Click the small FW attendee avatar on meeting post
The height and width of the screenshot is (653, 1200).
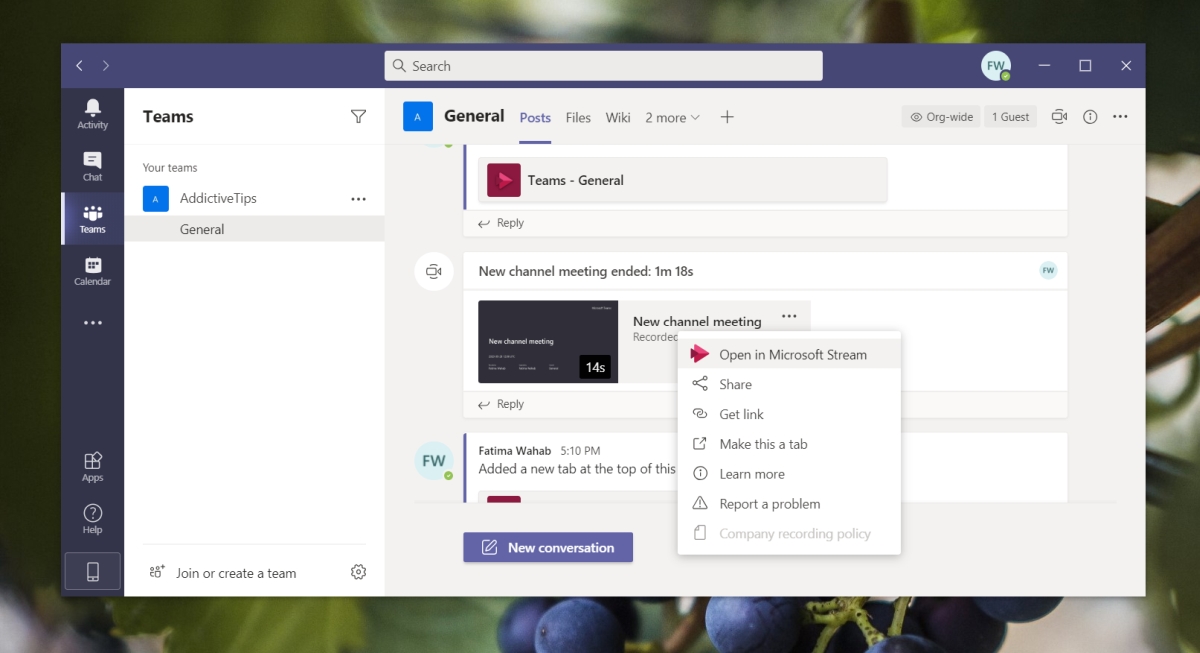pos(1048,270)
